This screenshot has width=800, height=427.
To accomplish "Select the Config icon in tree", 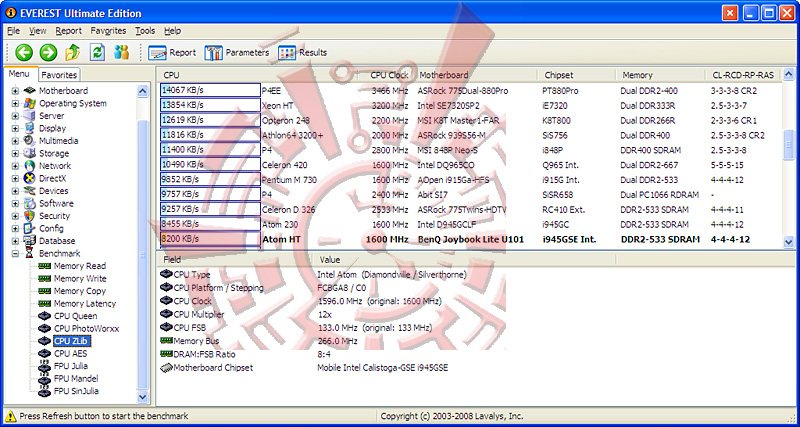I will [30, 229].
